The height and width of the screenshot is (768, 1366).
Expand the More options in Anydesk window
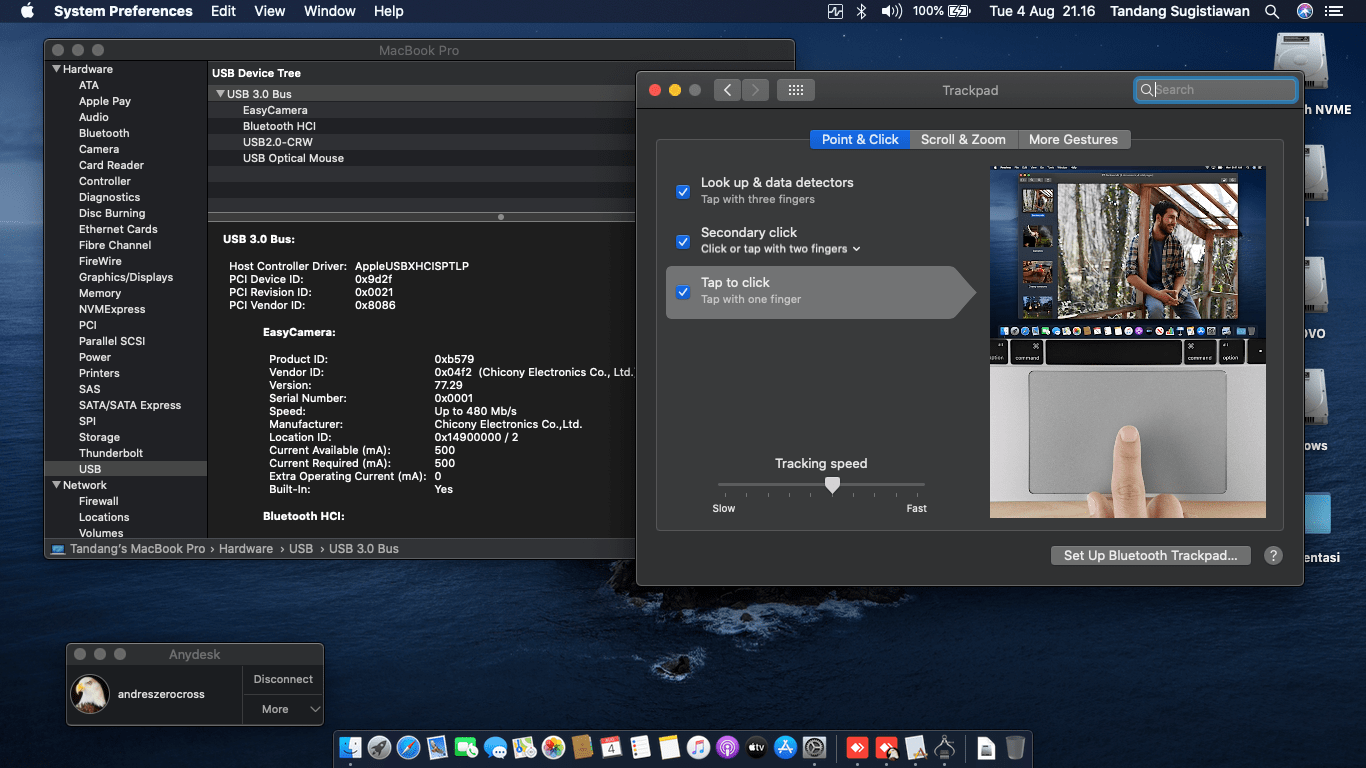283,710
